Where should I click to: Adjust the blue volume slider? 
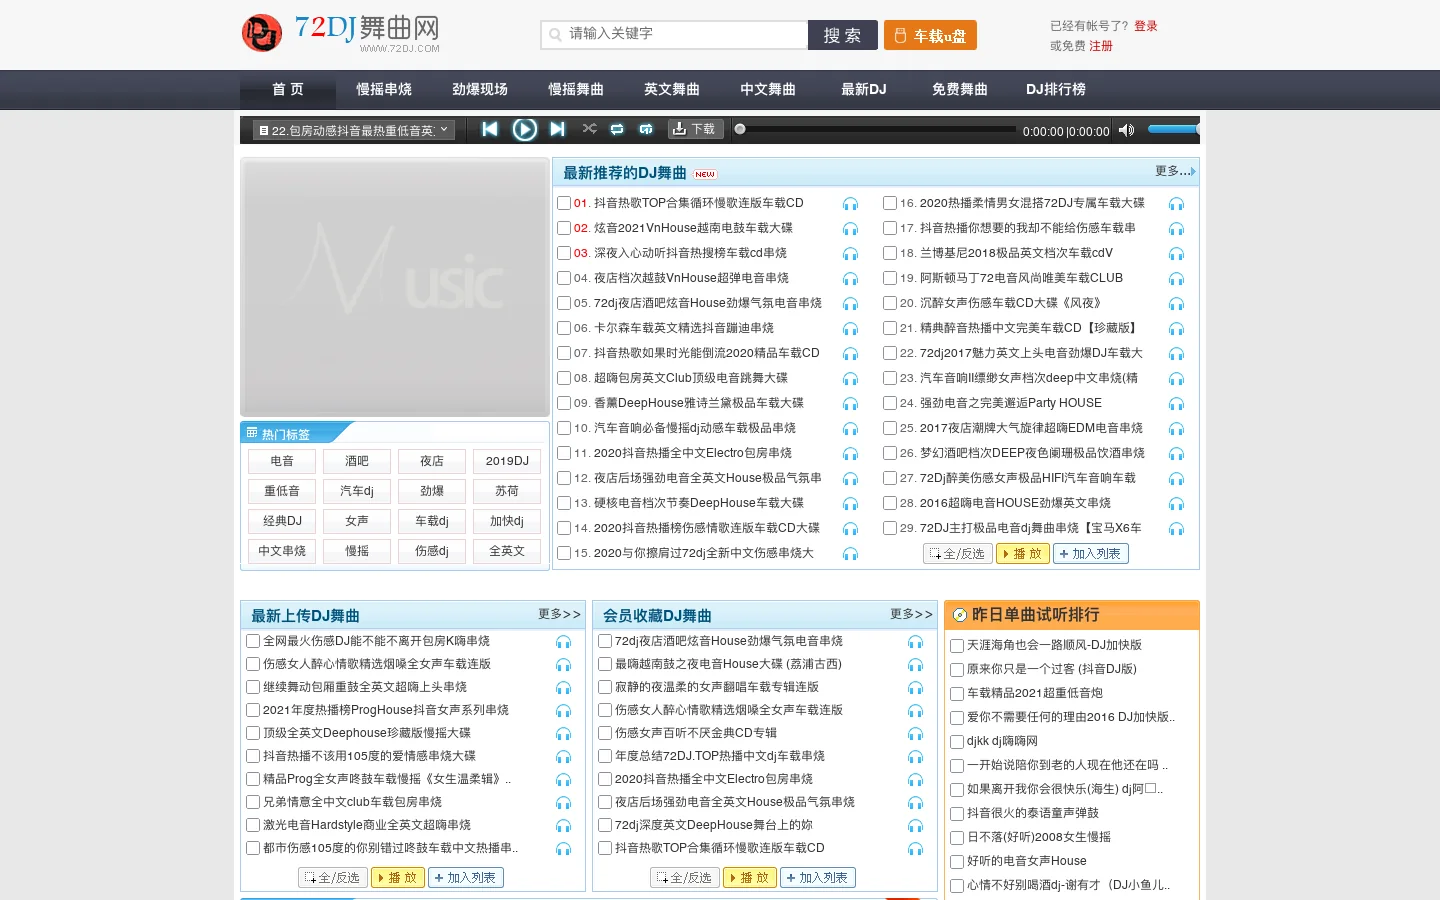coord(1173,129)
